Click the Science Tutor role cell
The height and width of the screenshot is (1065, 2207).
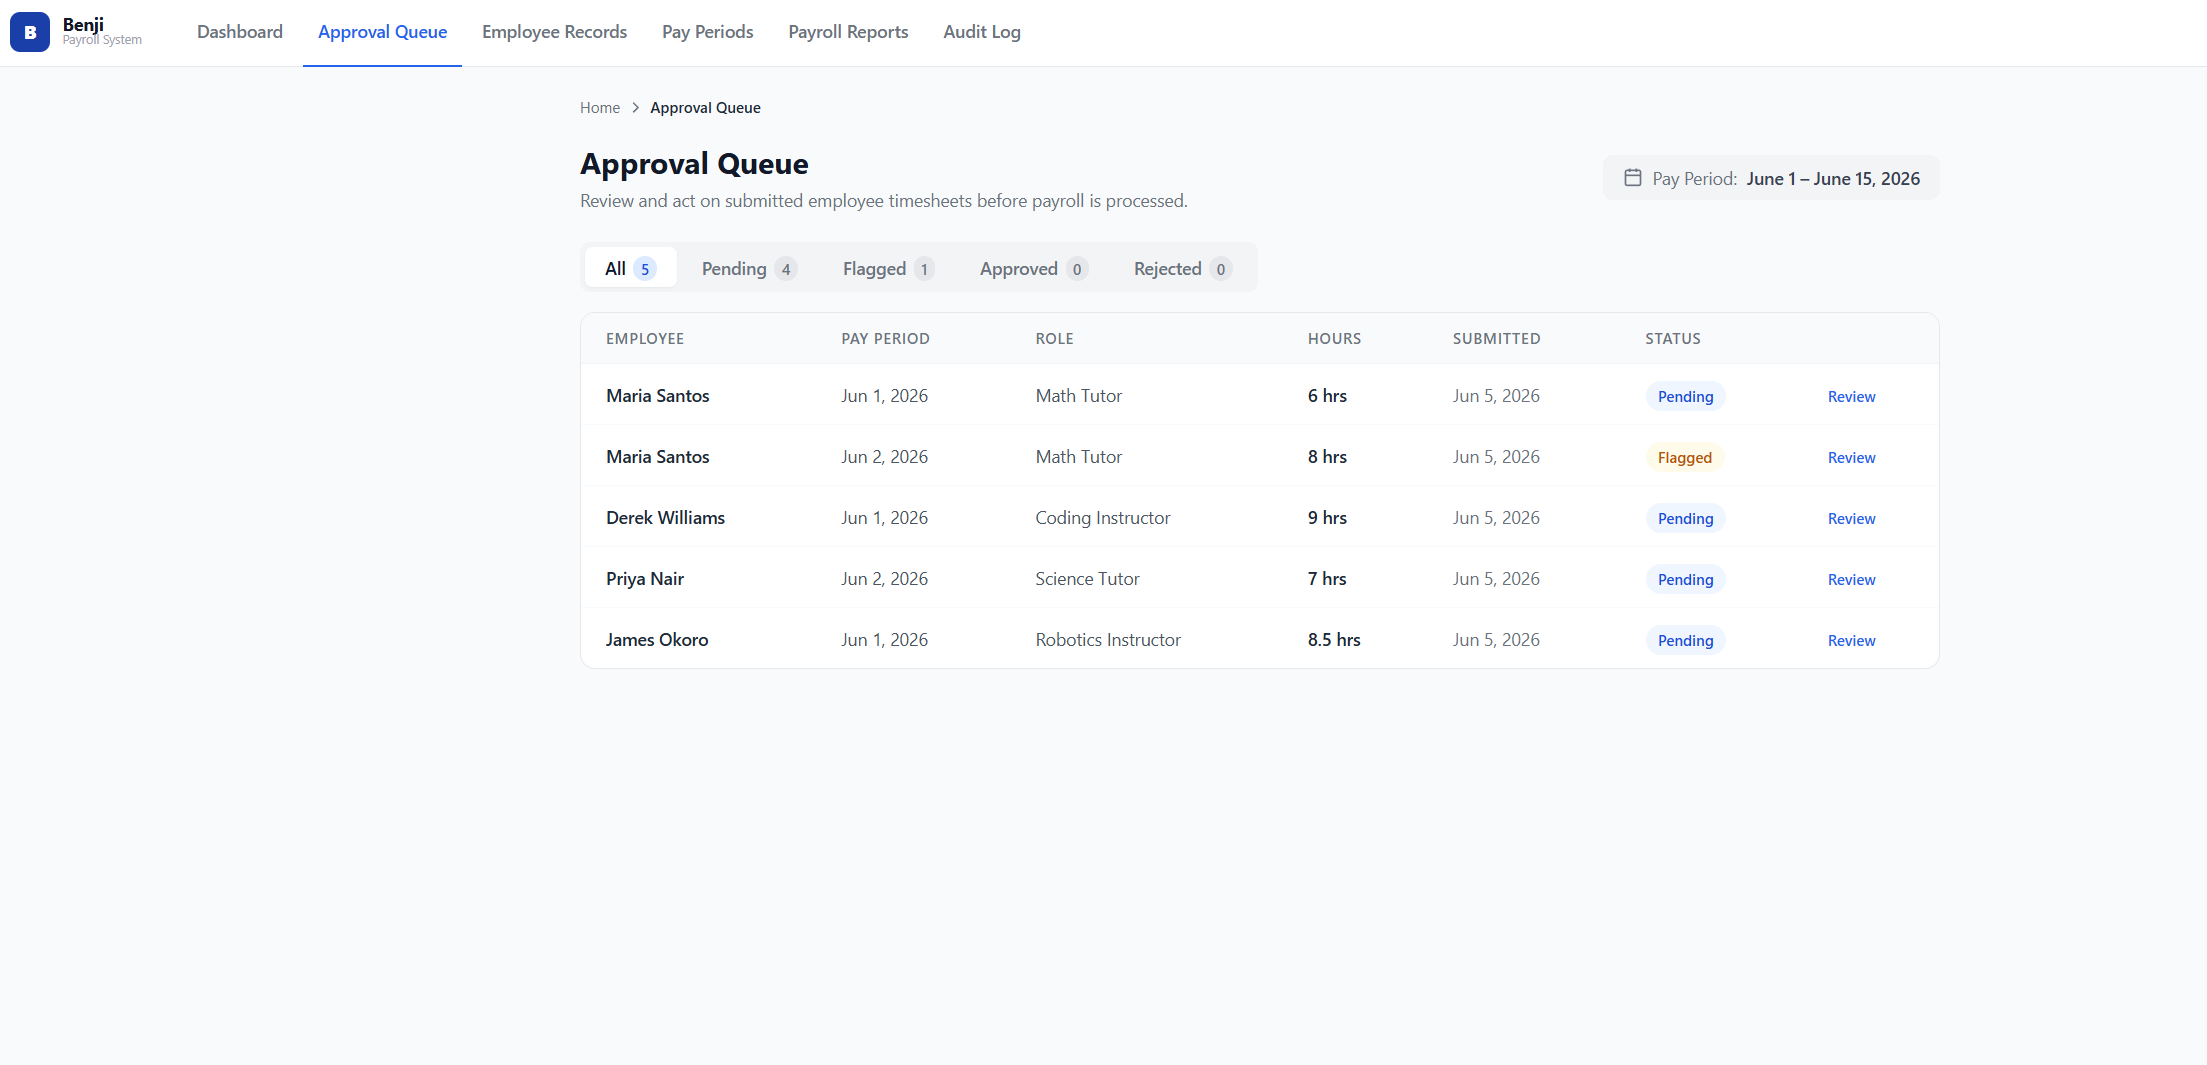pos(1087,578)
